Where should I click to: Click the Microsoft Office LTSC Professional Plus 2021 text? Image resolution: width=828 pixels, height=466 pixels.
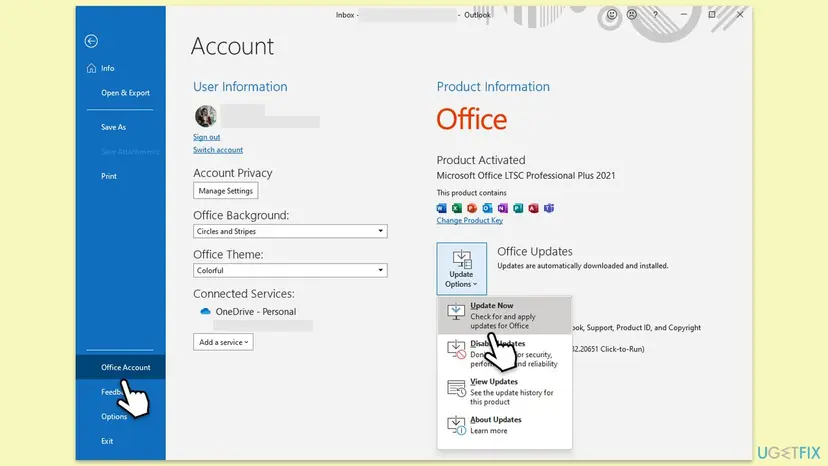[525, 175]
